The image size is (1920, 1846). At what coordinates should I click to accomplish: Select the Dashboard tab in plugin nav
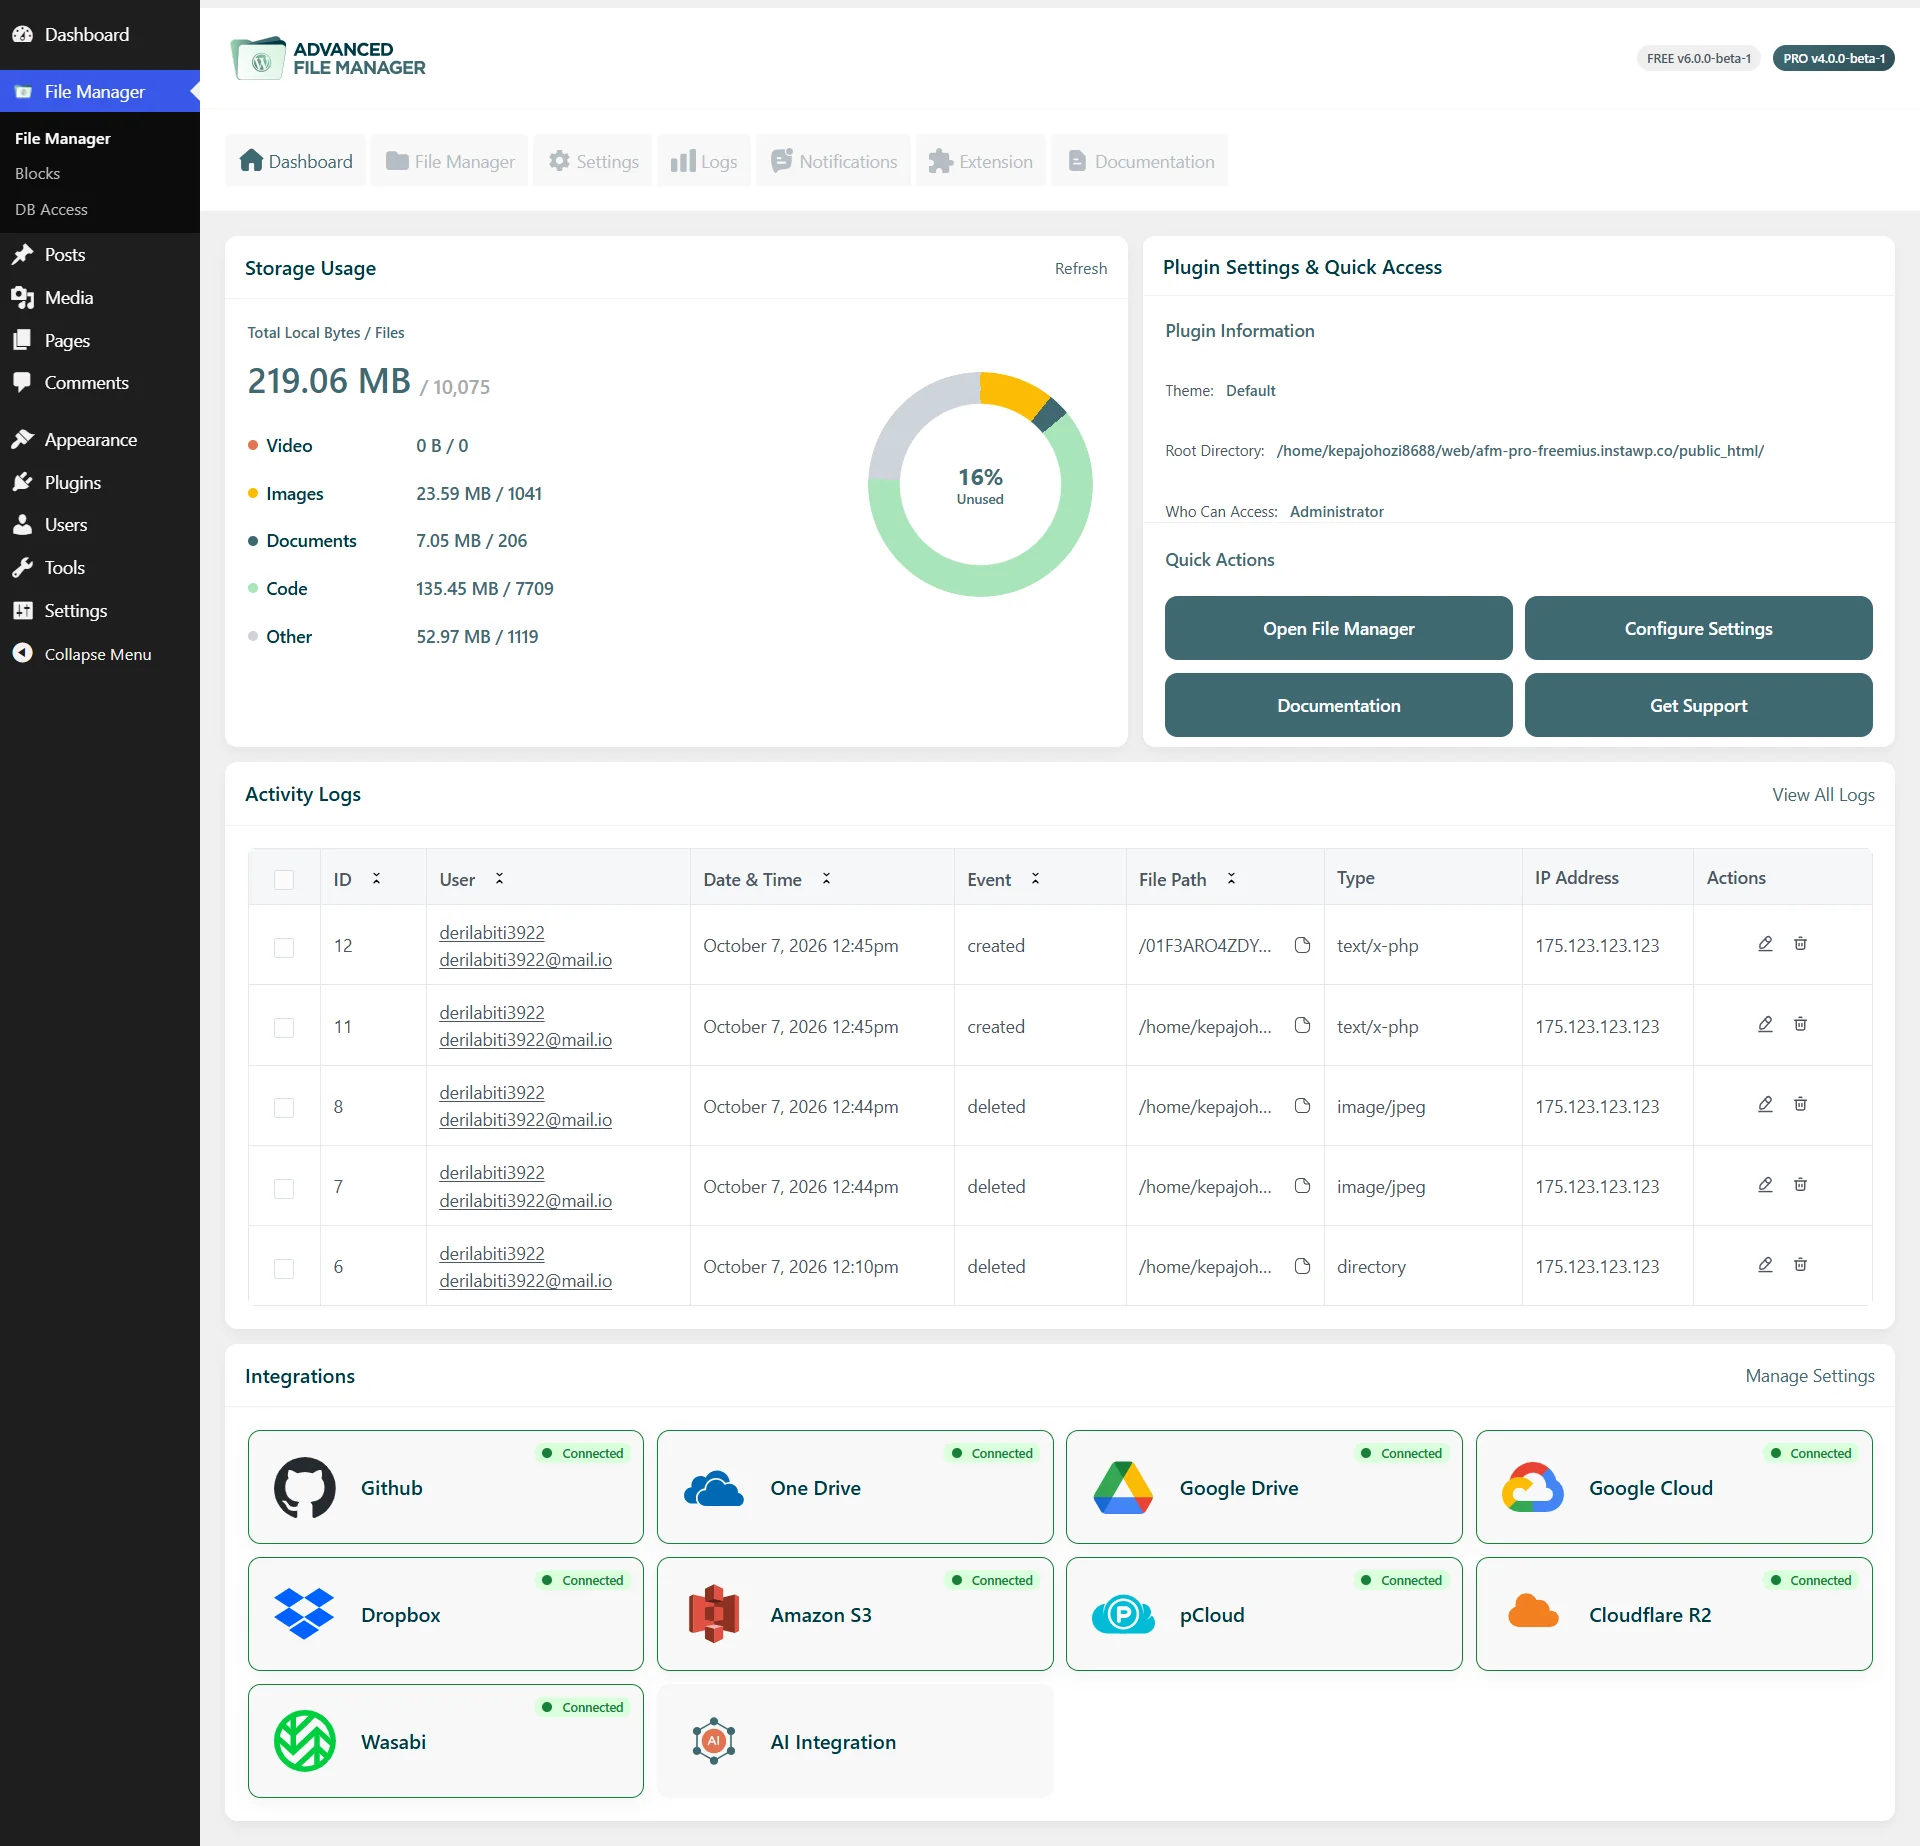(x=296, y=161)
